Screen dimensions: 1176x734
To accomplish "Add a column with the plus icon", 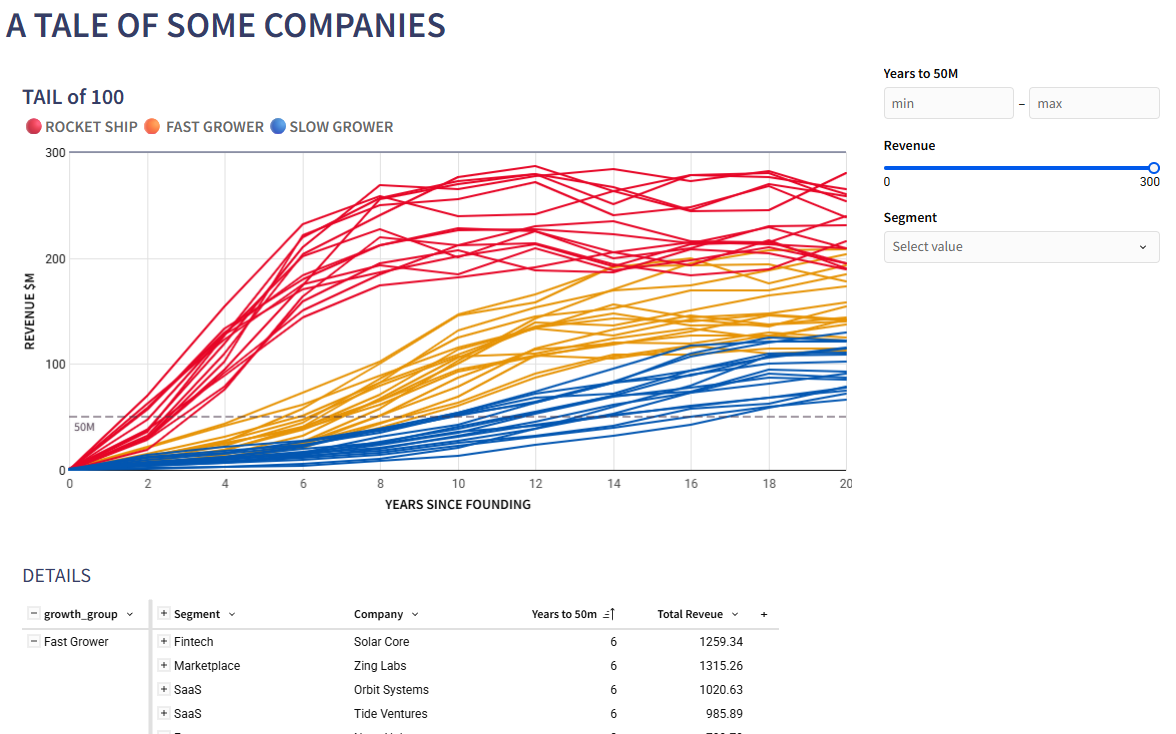I will [764, 614].
